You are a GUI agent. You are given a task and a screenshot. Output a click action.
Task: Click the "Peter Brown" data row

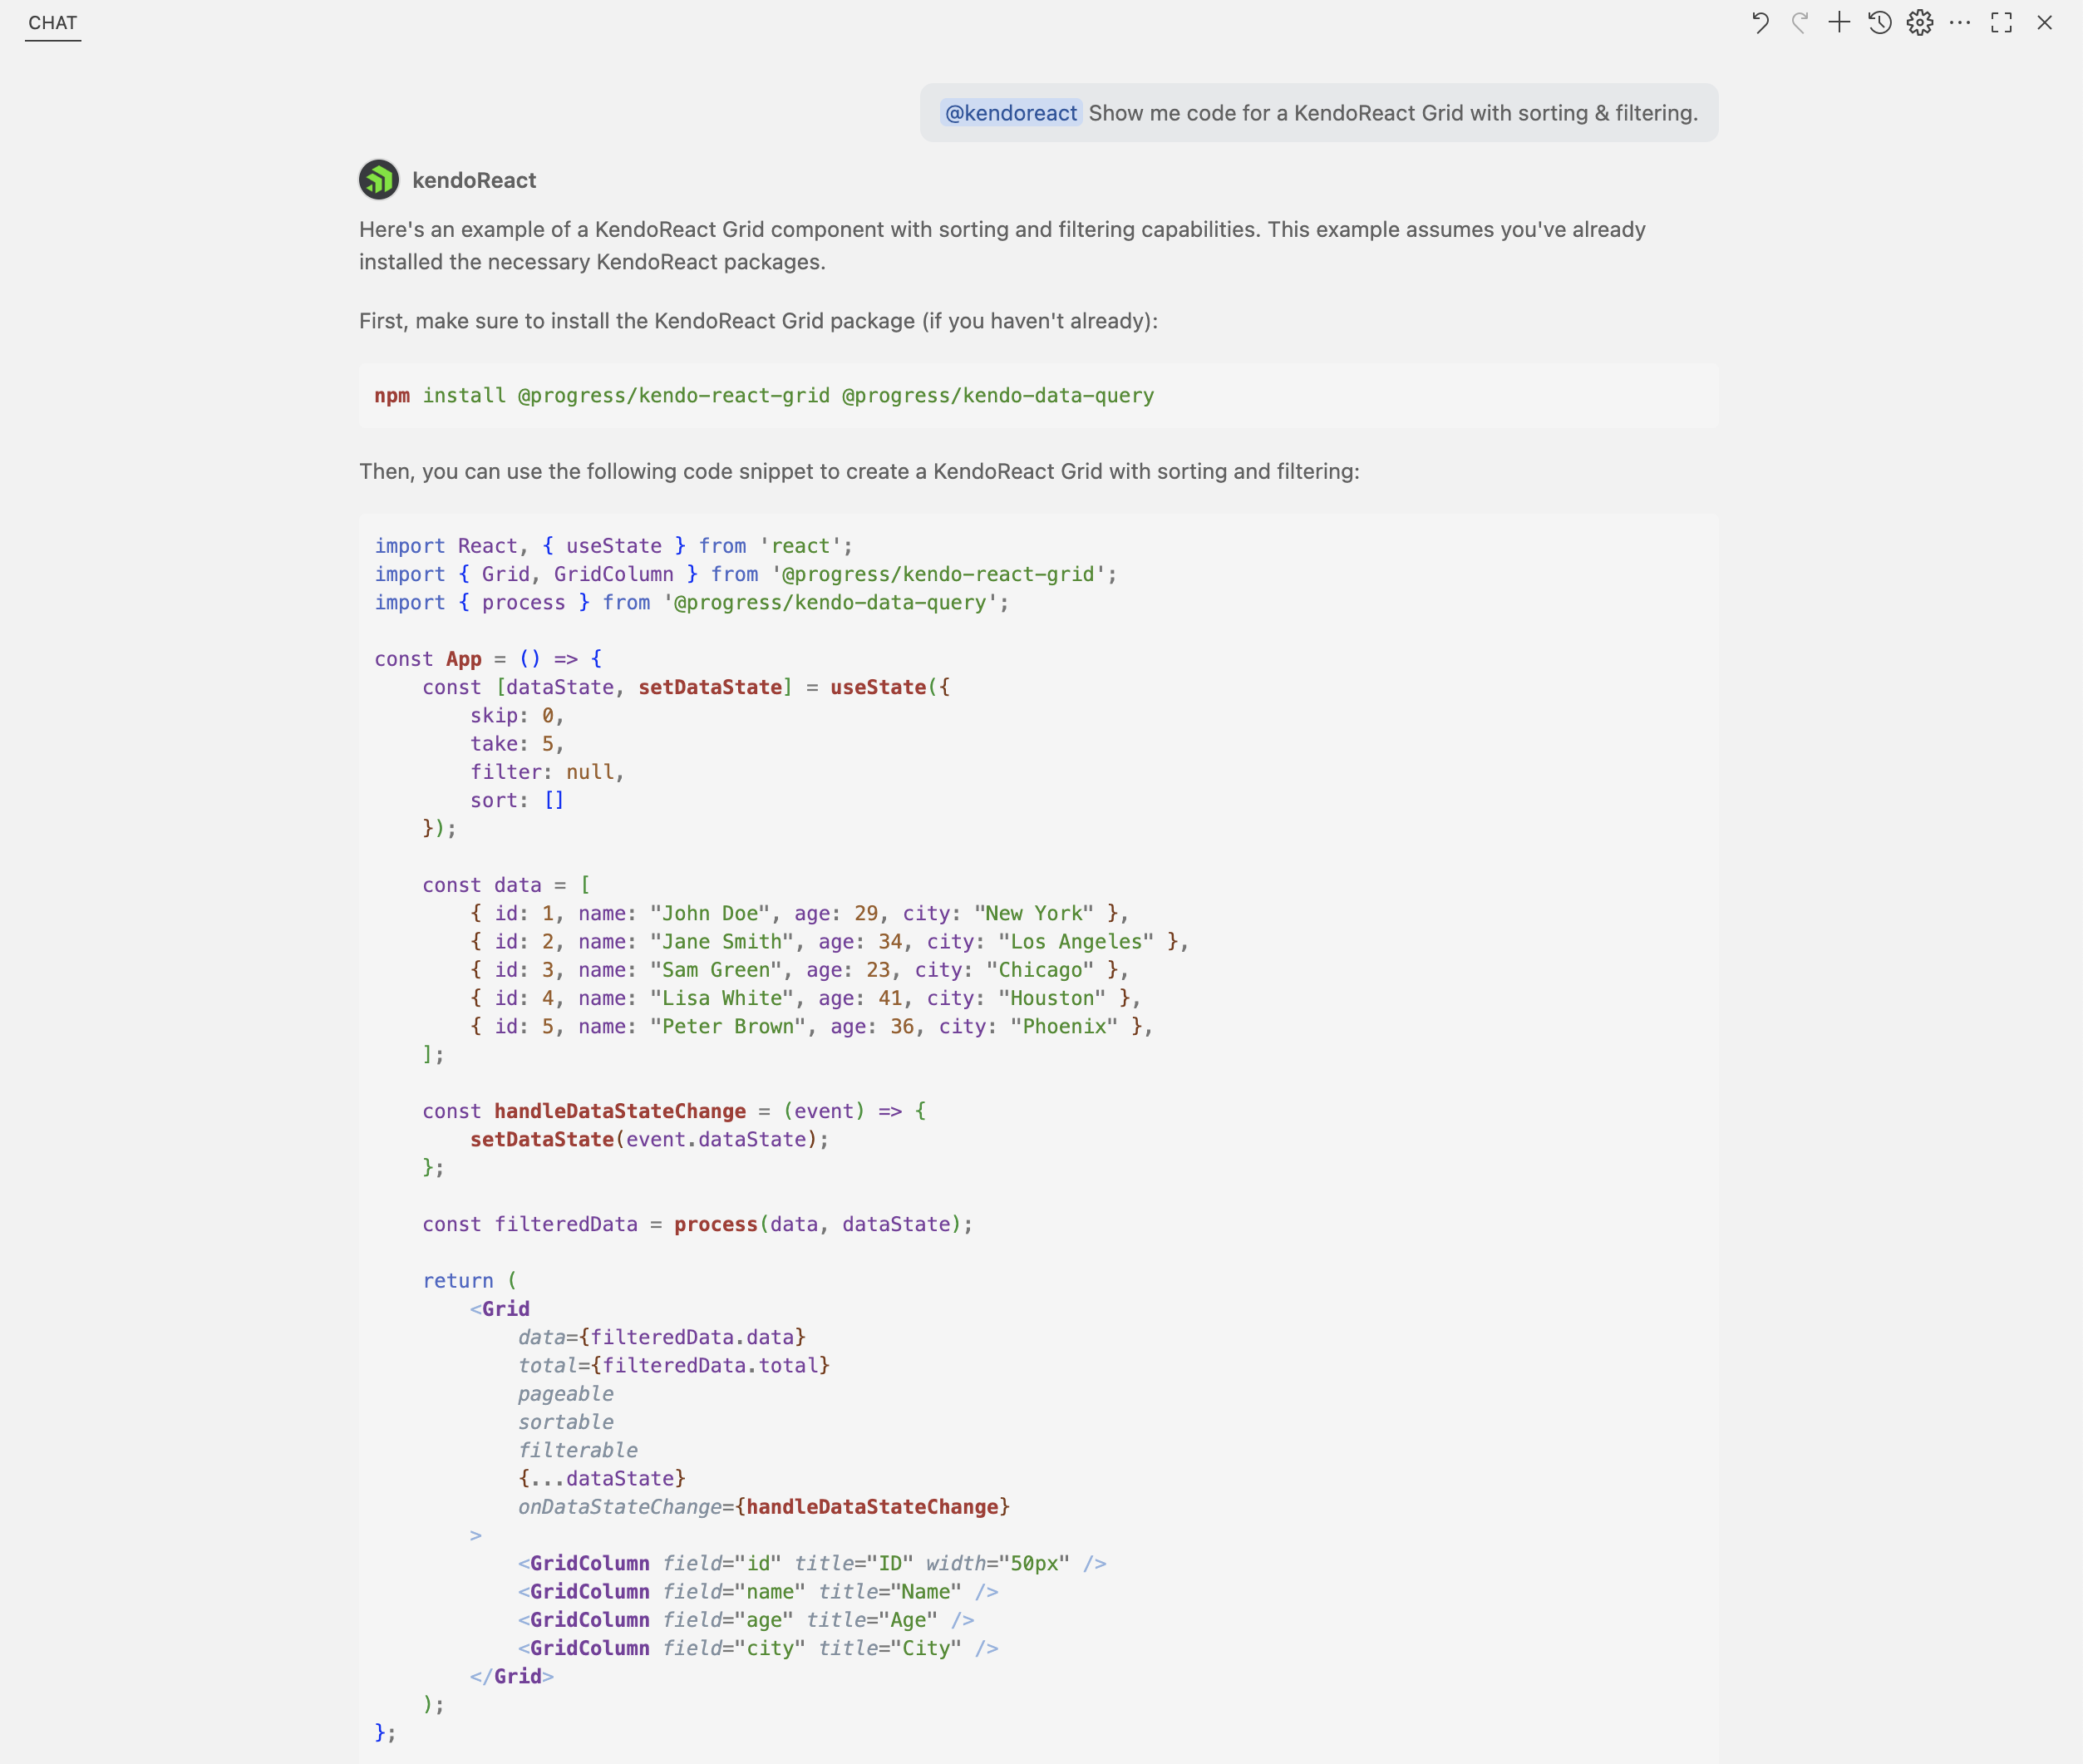(x=811, y=1026)
